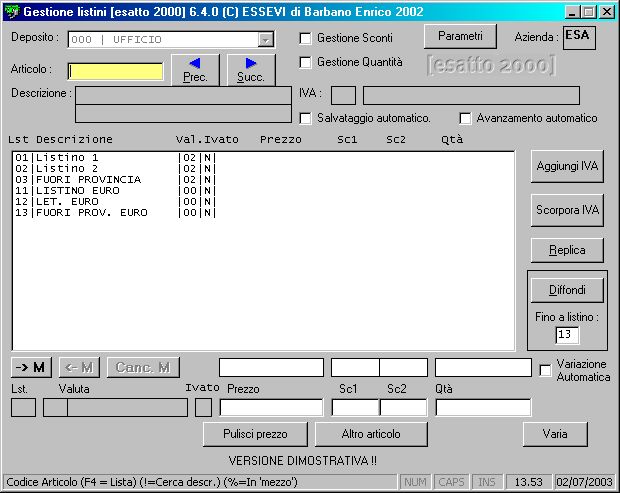Open the Parametri settings button
Image resolution: width=620 pixels, height=493 pixels.
point(460,36)
